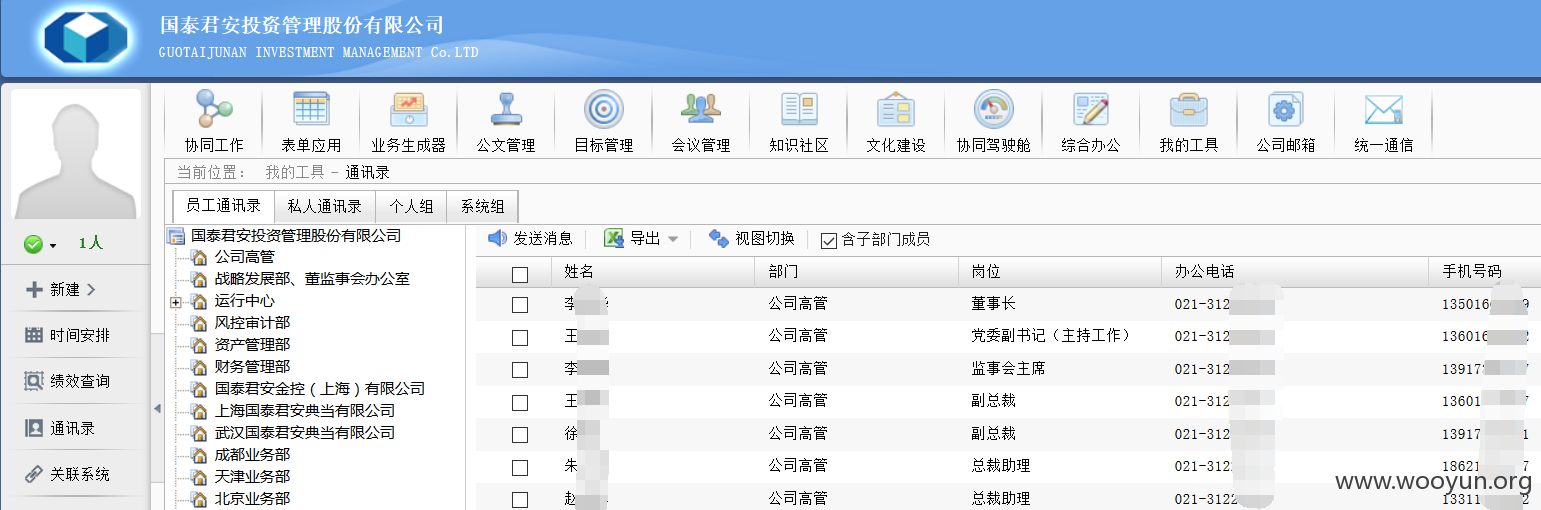
Task: Select 资产管理部 in department tree
Action: pyautogui.click(x=252, y=344)
